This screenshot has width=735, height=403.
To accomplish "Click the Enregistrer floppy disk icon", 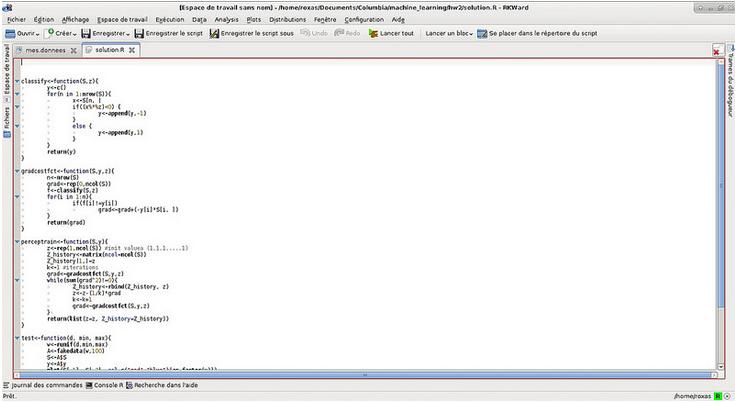I will 86,33.
